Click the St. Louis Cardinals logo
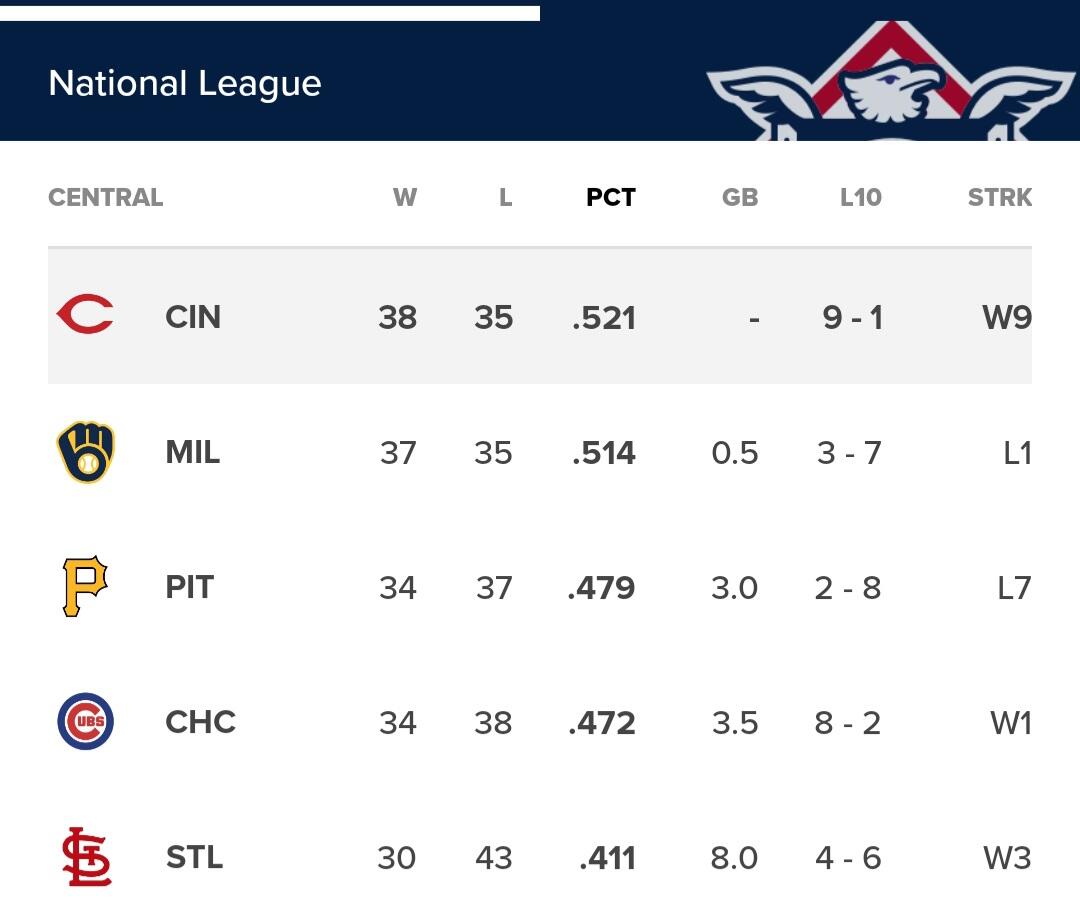The image size is (1080, 908). tap(86, 857)
